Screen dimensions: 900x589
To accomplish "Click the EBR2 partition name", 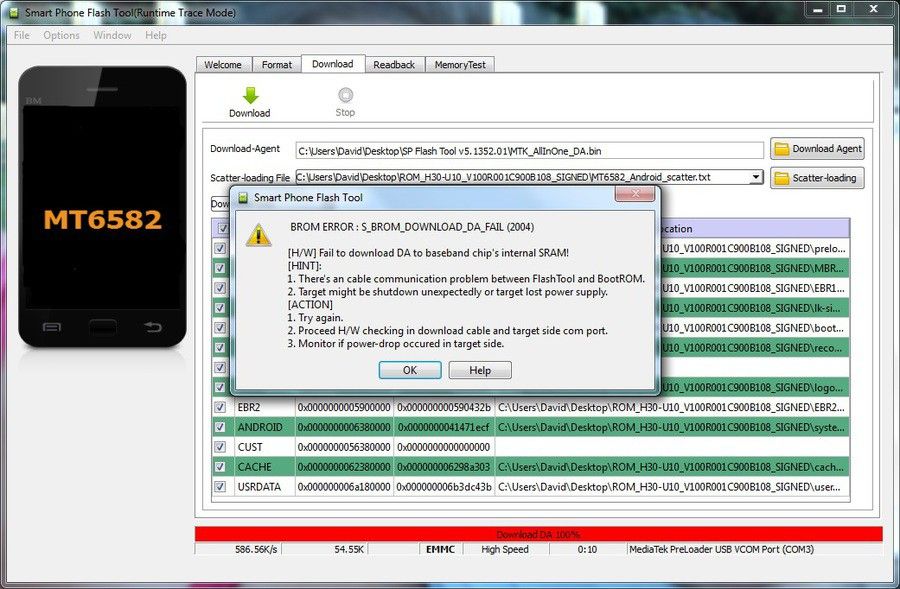I will (249, 407).
